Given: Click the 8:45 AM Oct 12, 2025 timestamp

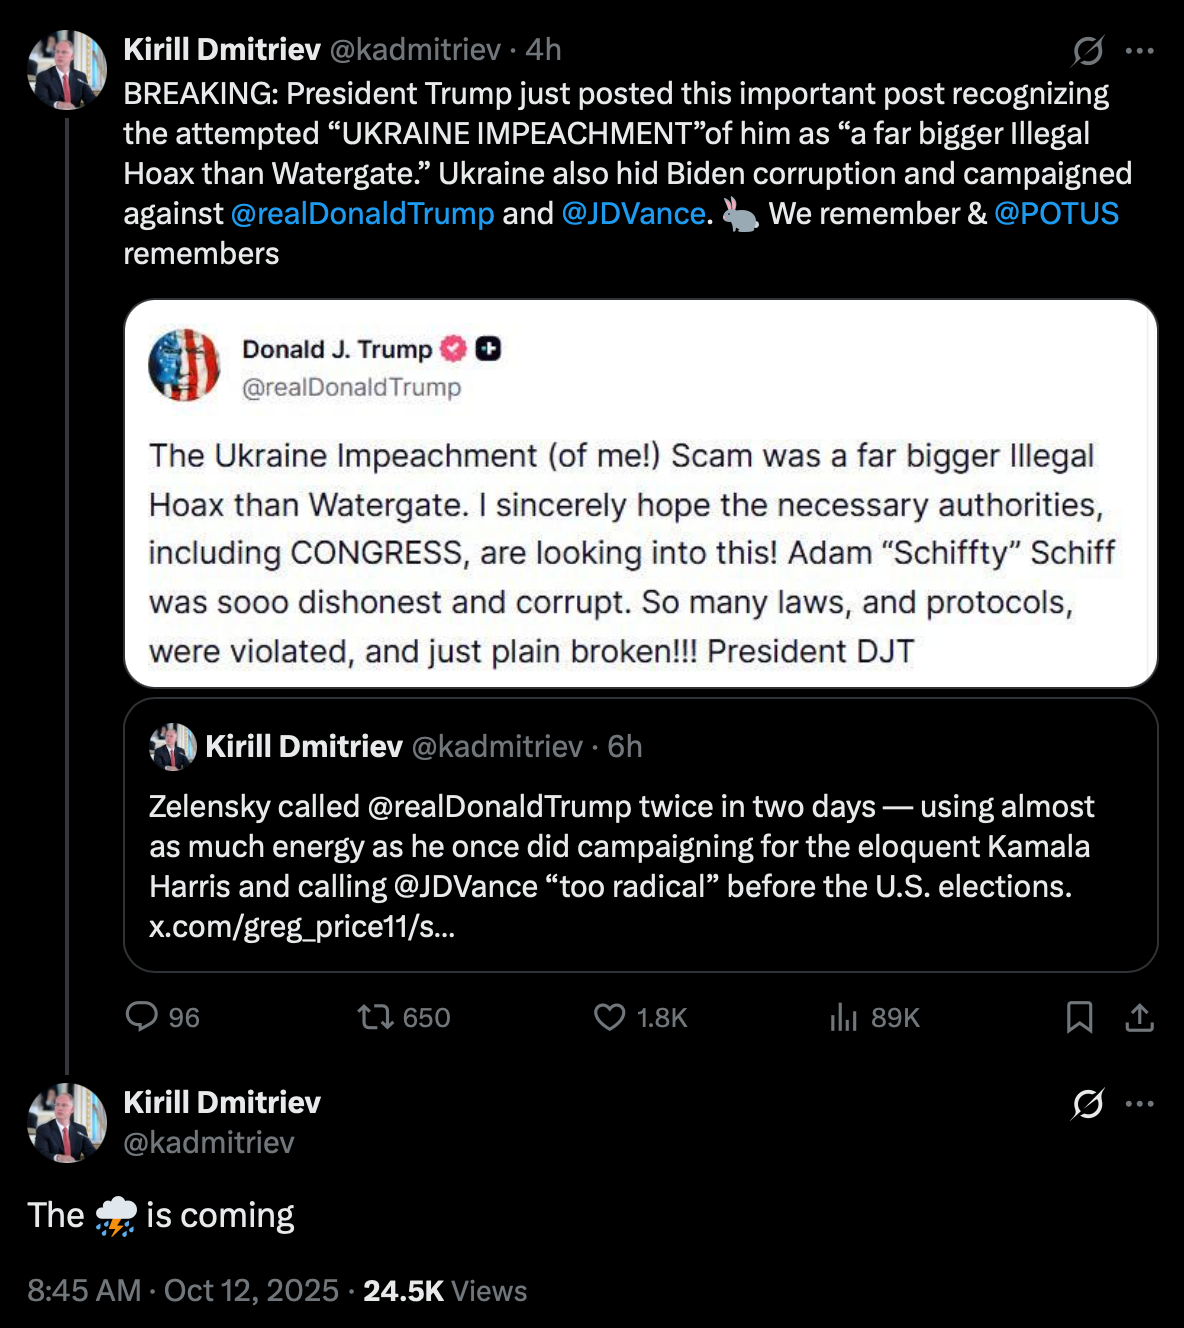Looking at the screenshot, I should tap(183, 1291).
